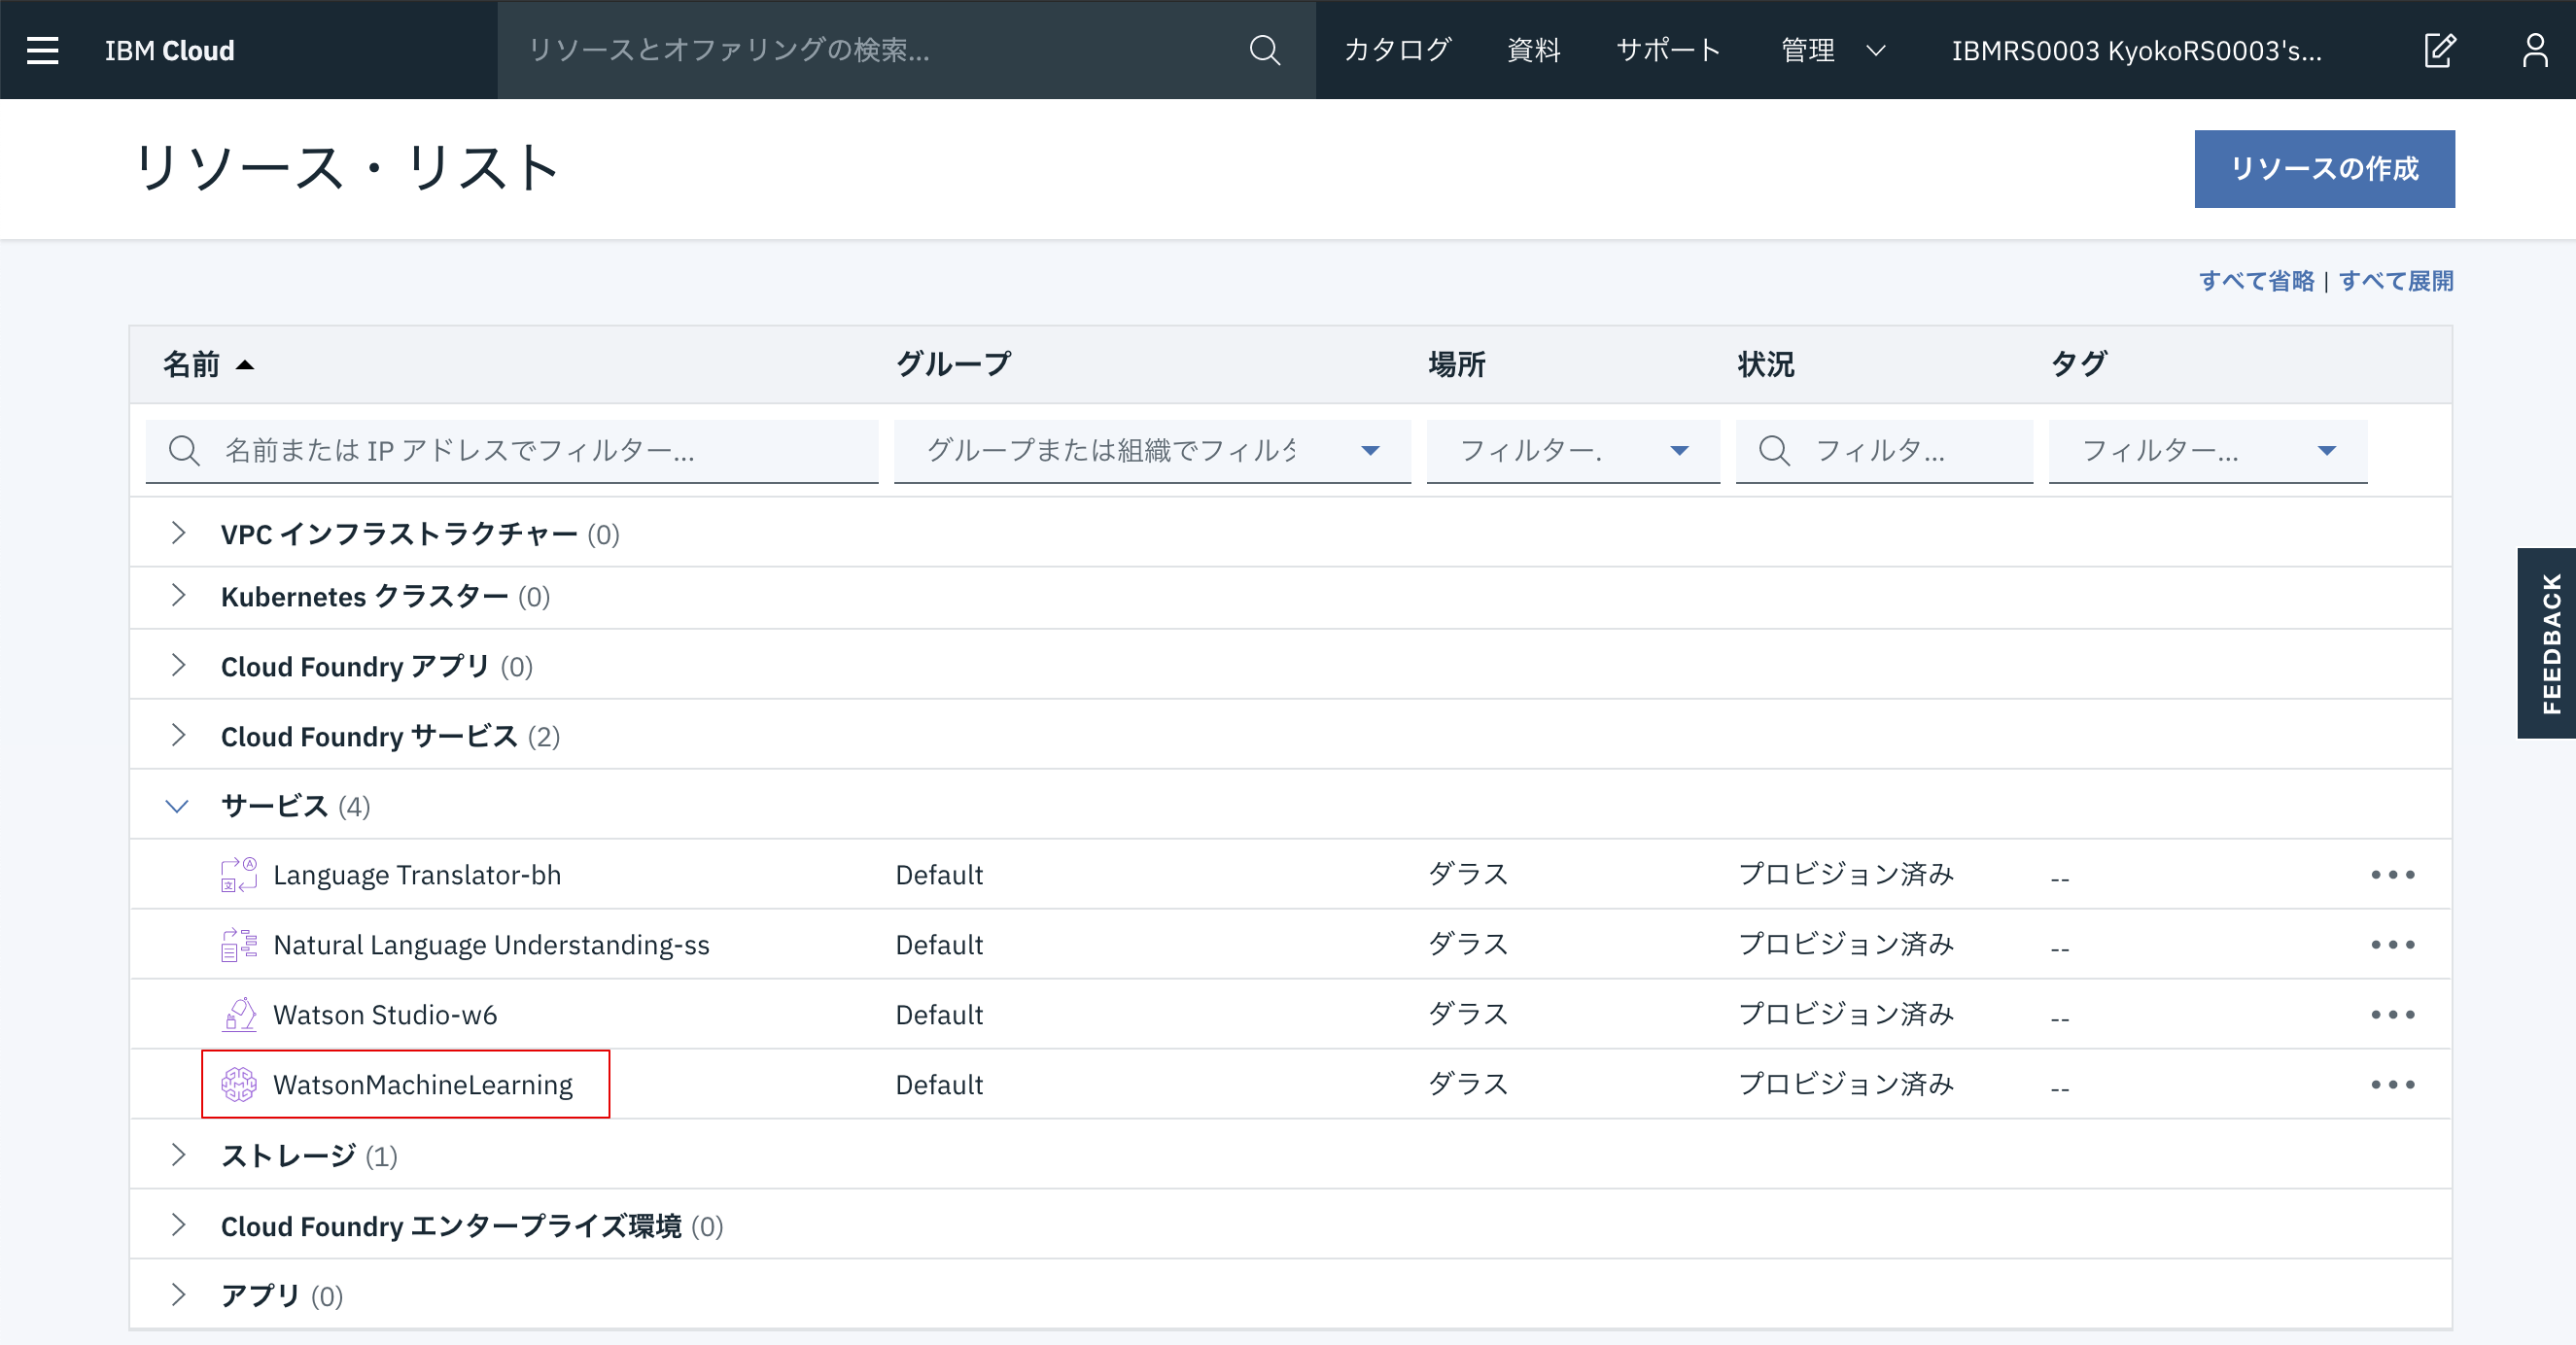
Task: Click the すべて展開 link
Action: coord(2396,281)
